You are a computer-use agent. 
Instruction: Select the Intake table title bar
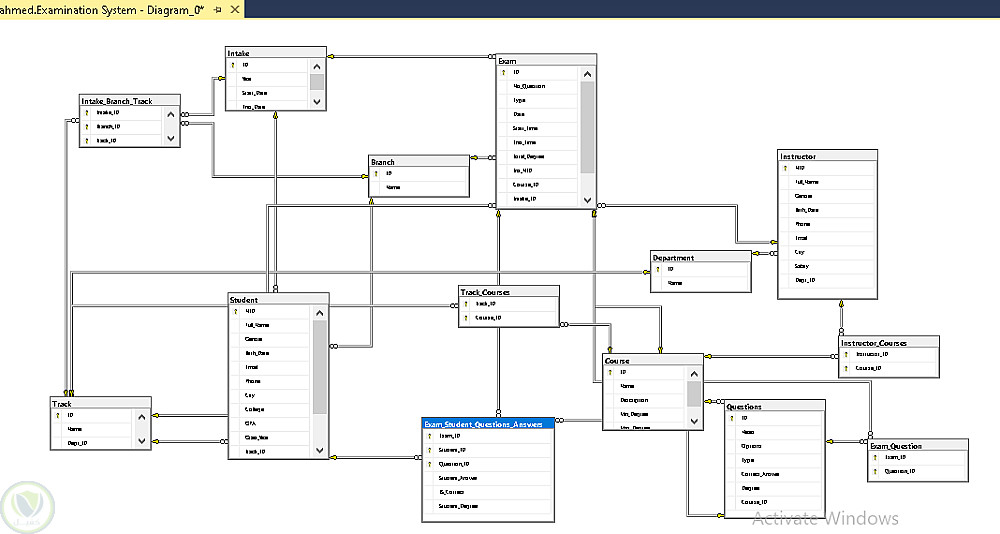tap(276, 53)
